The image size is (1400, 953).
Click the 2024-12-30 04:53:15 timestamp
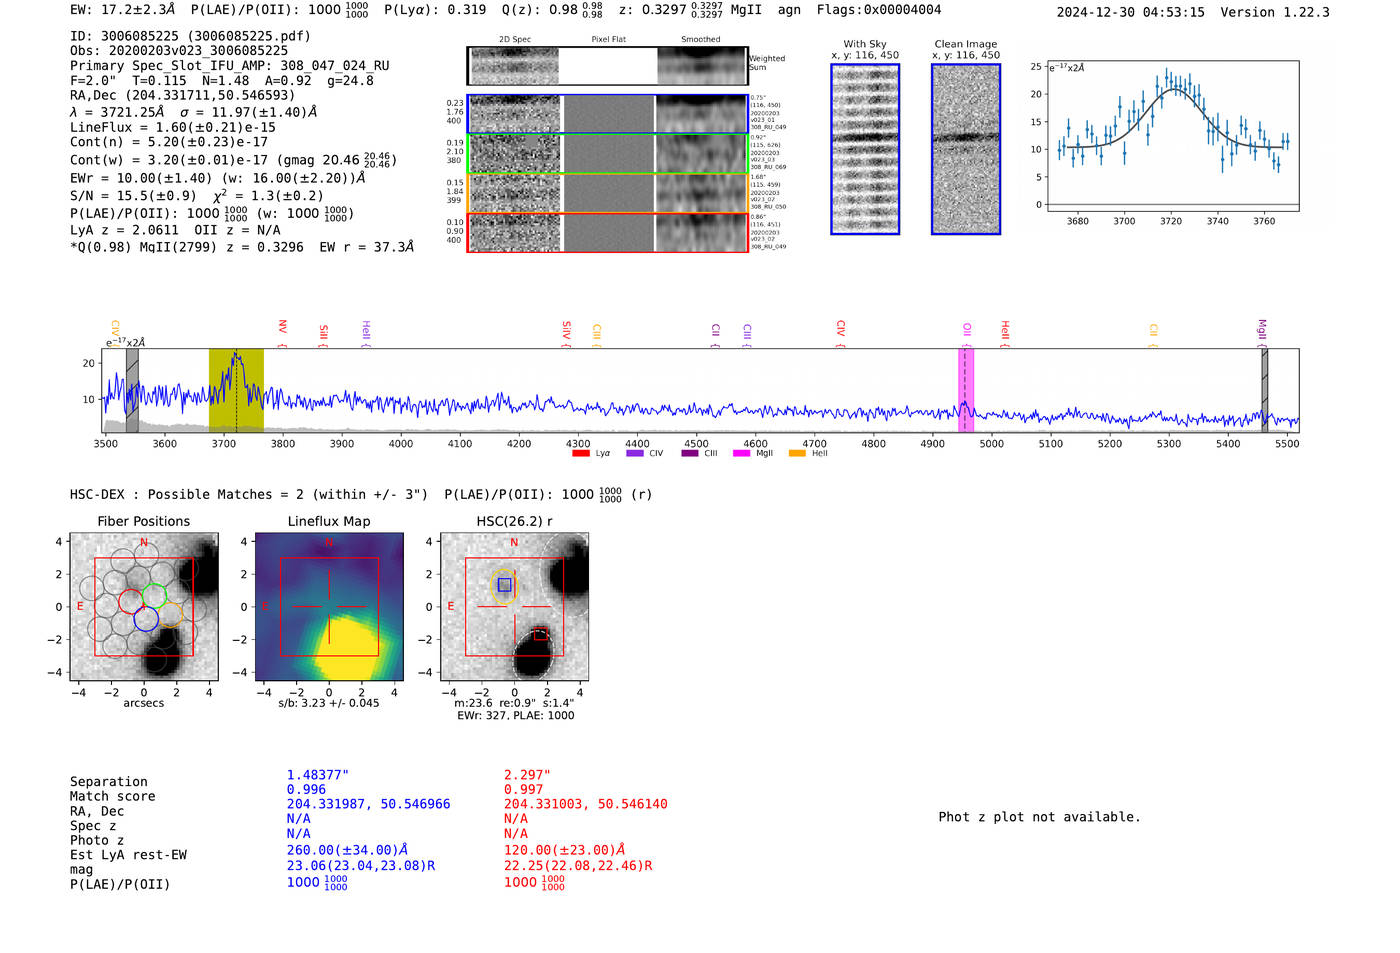point(1130,12)
